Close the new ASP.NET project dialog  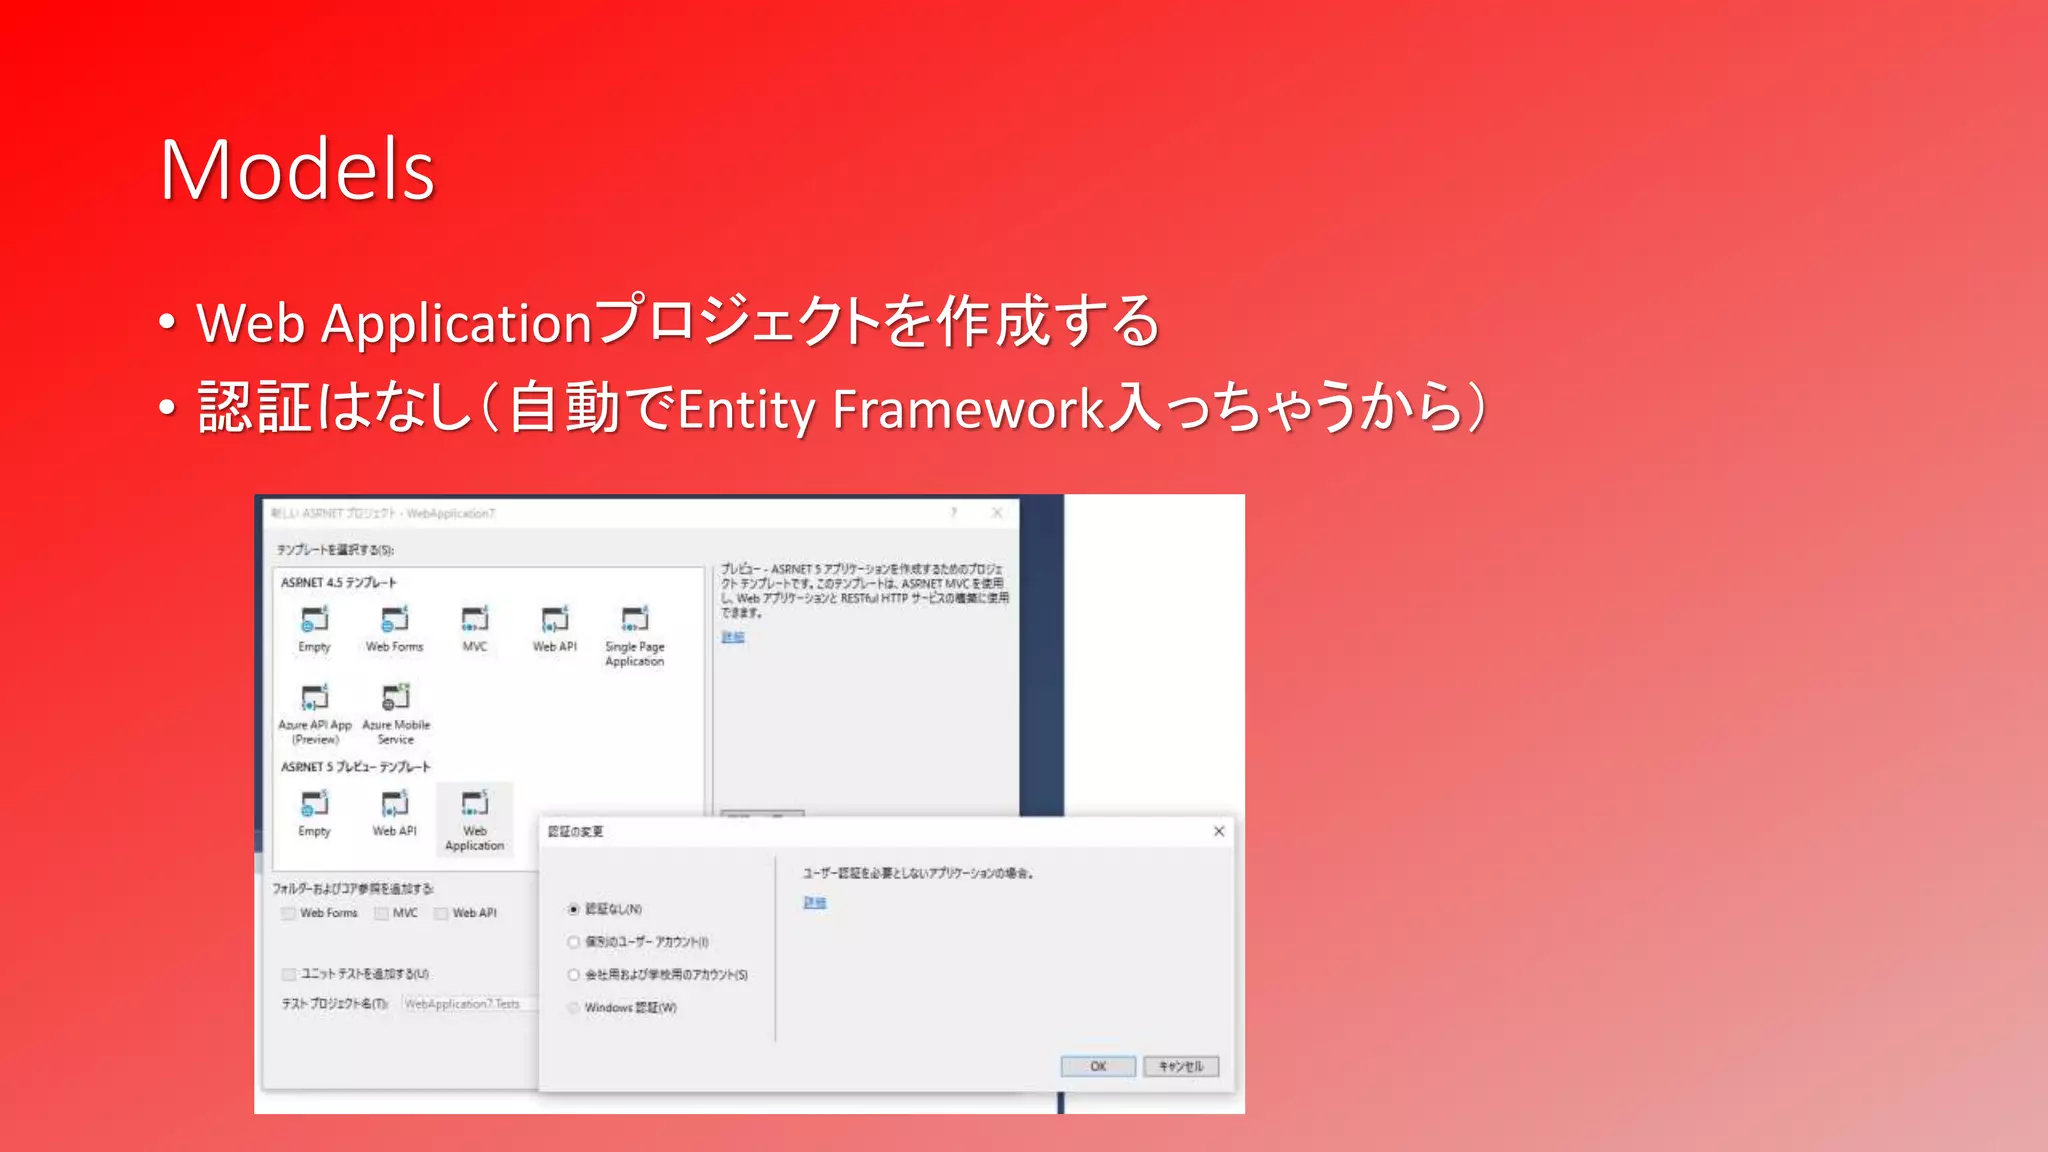pos(997,512)
